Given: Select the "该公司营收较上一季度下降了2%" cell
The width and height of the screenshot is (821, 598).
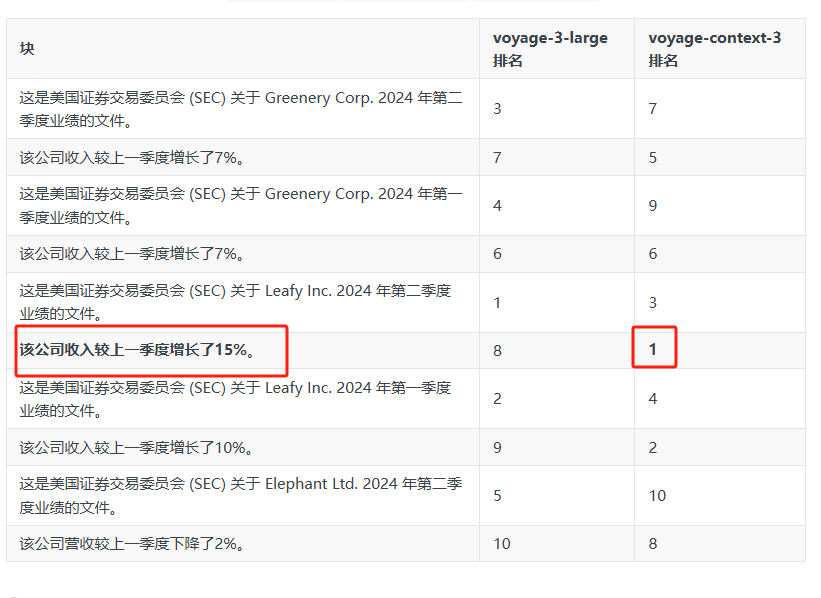Looking at the screenshot, I should click(132, 544).
